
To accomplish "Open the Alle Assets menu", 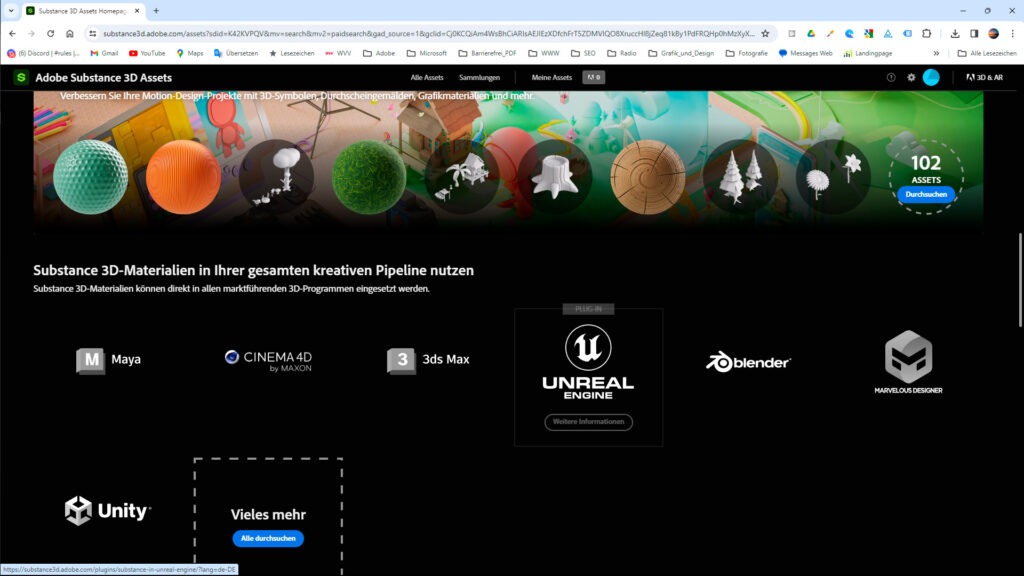I will point(426,78).
